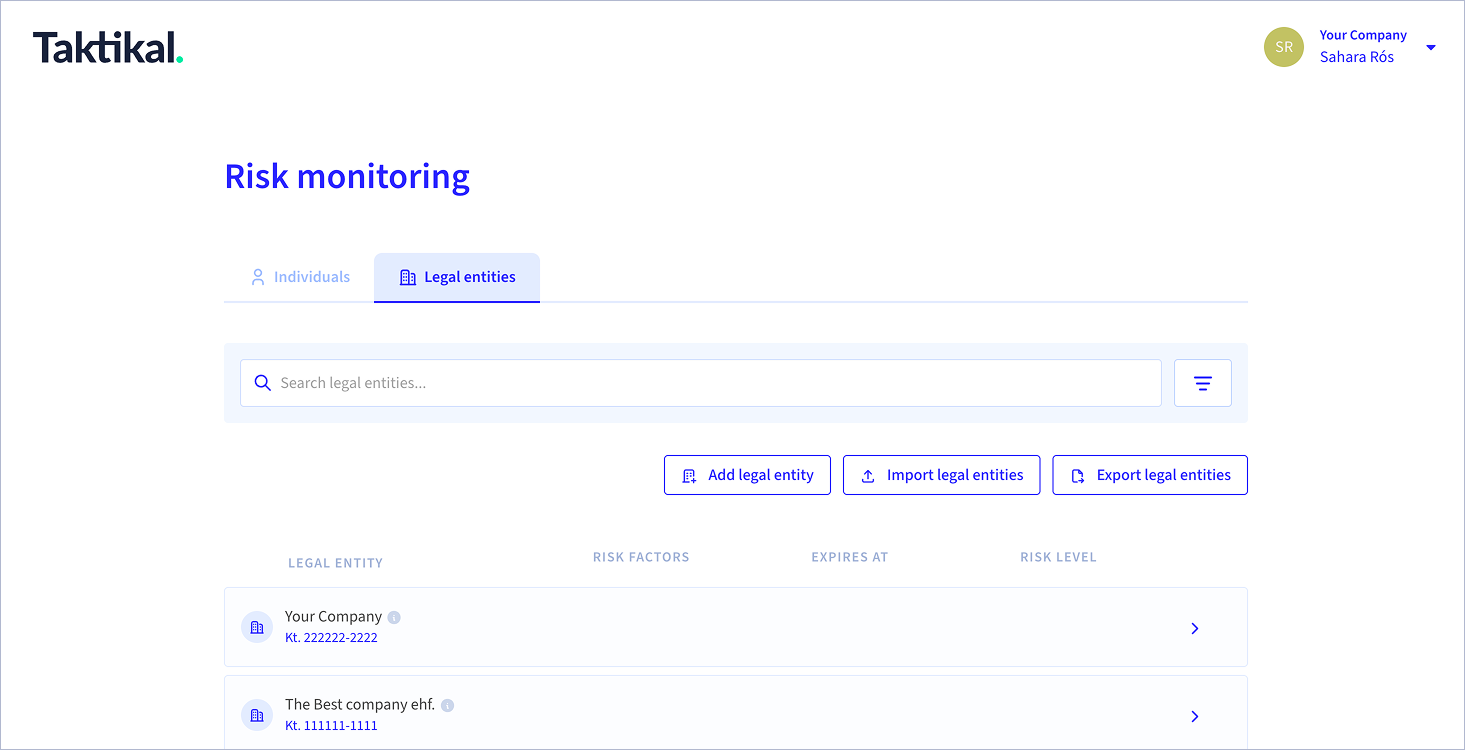Focus the Search legal entities field

[x=701, y=383]
